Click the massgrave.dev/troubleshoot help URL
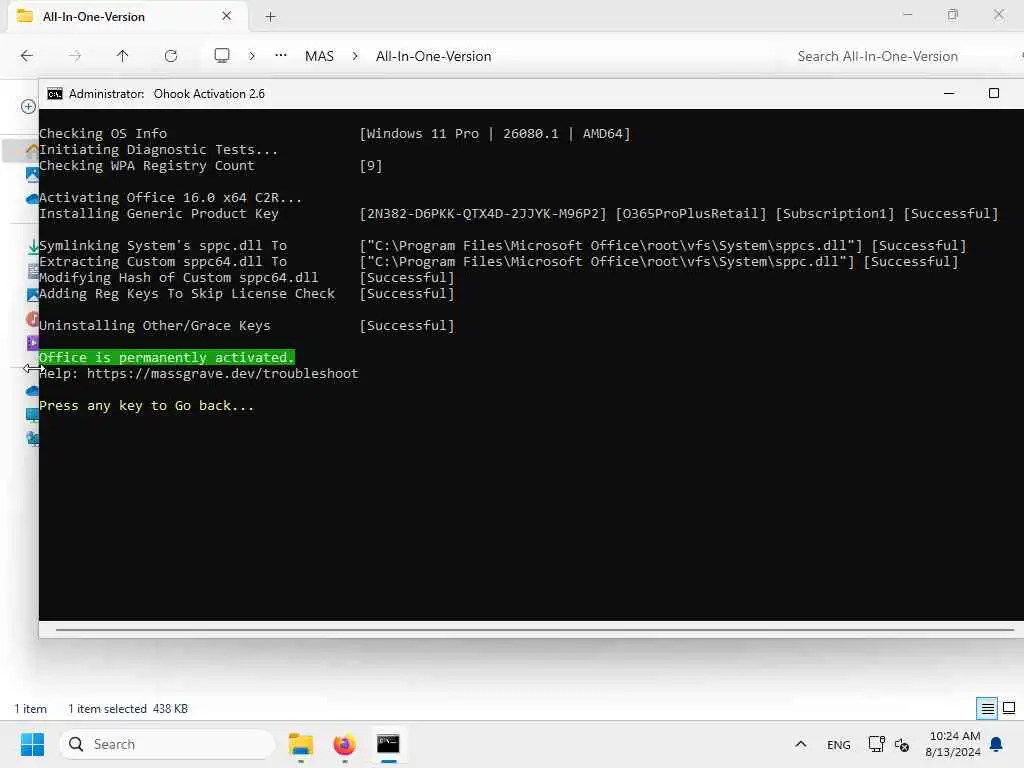Image resolution: width=1024 pixels, height=768 pixels. point(223,374)
